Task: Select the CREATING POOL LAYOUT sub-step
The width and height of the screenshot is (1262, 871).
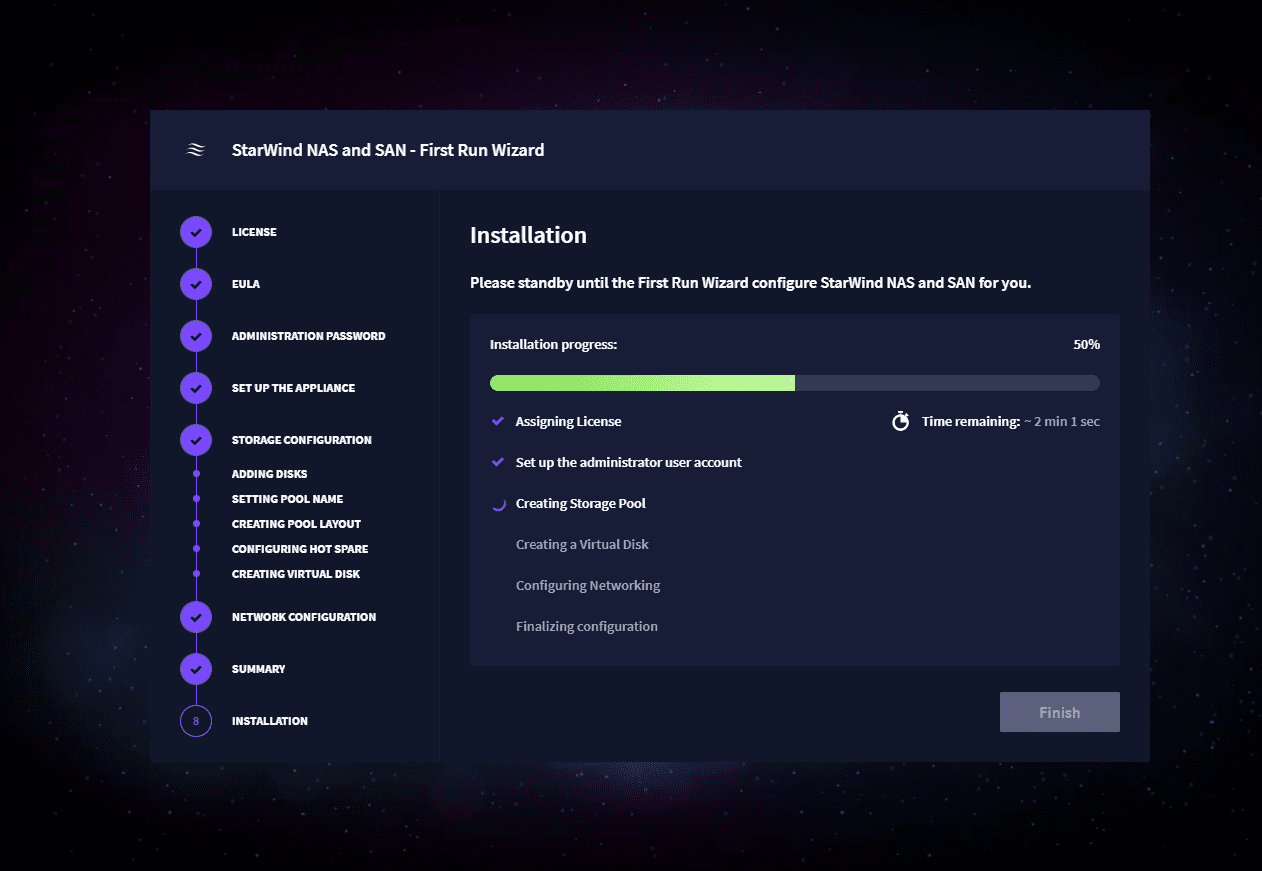Action: 296,524
